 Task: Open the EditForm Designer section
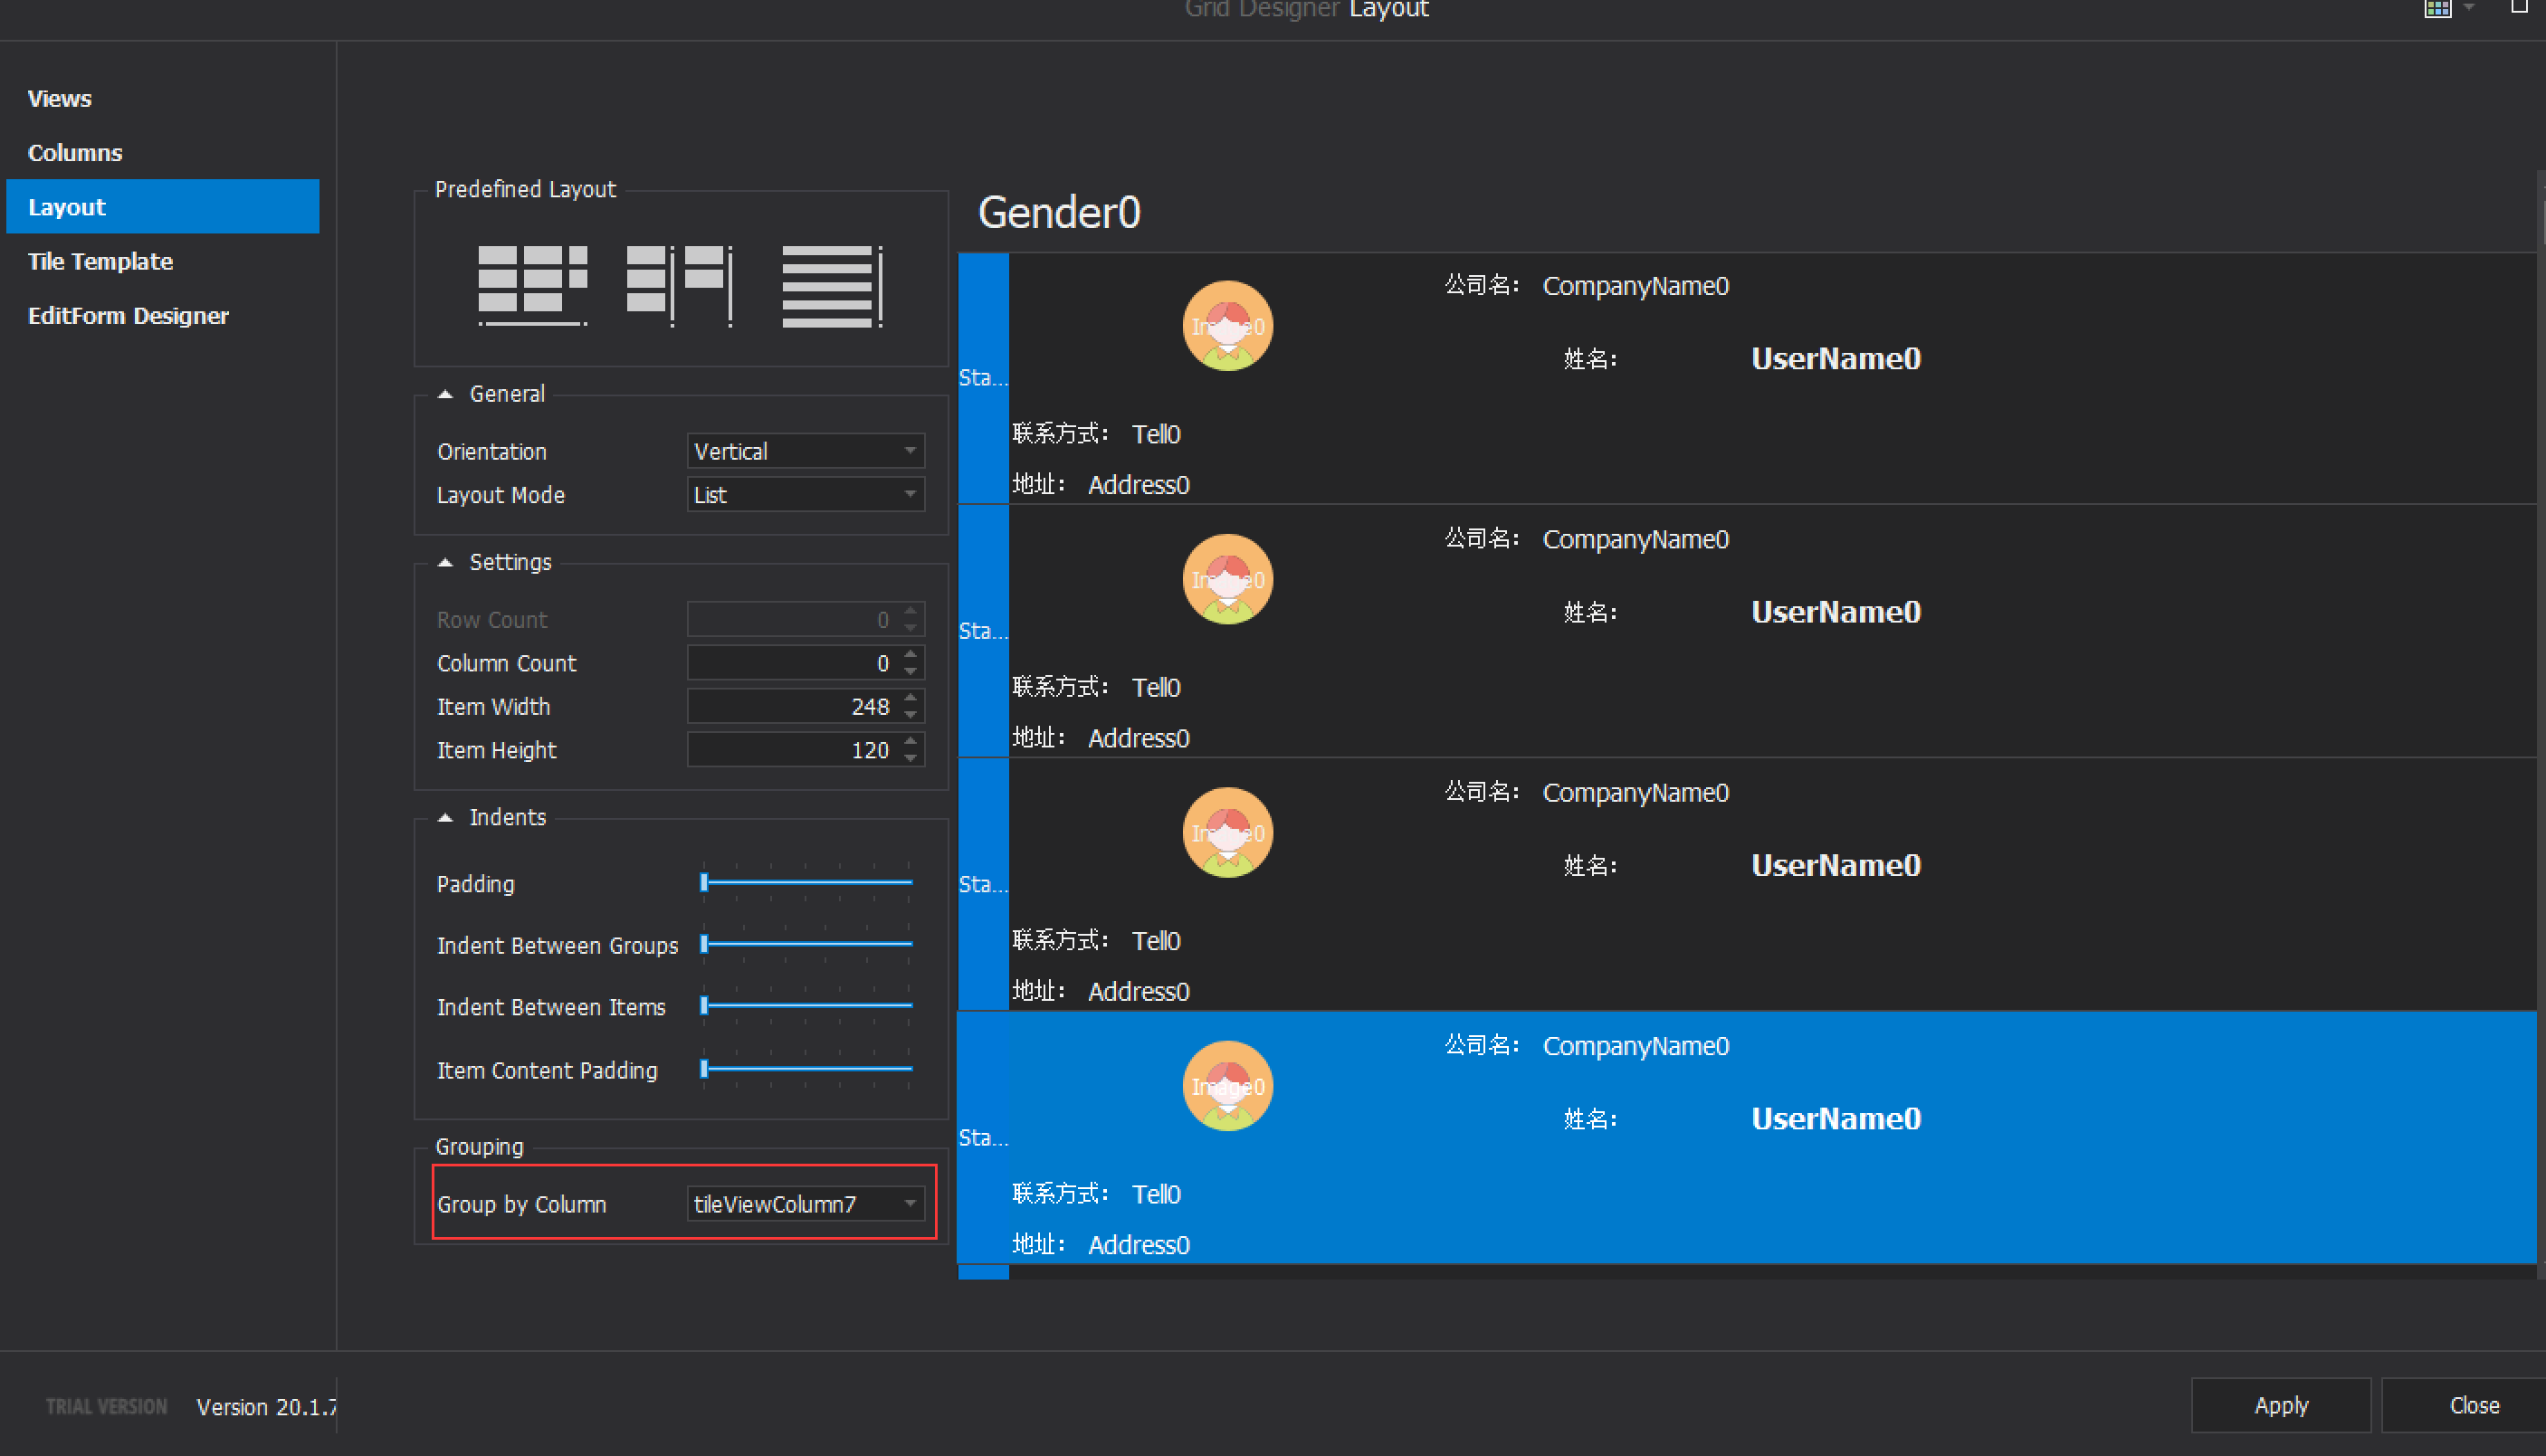(x=128, y=315)
